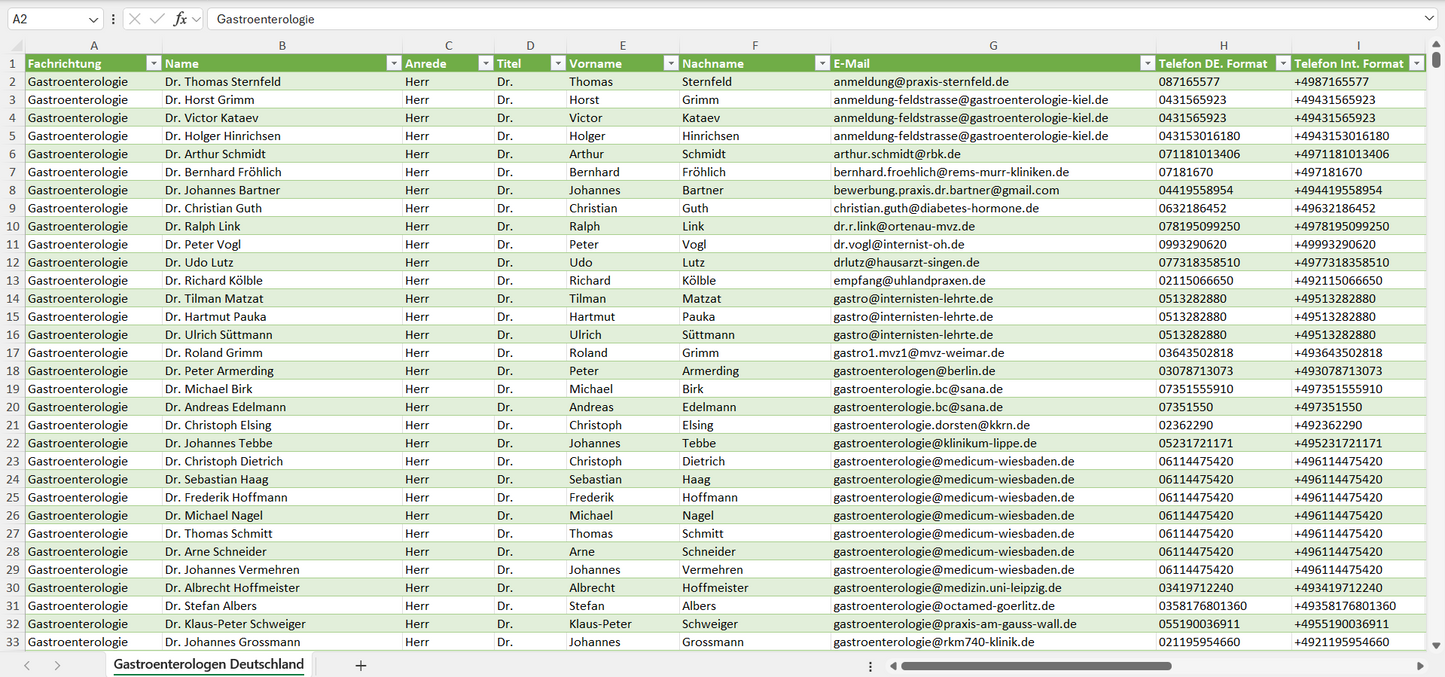Expand the Name Box dropdown arrow
The height and width of the screenshot is (677, 1445).
(x=94, y=19)
